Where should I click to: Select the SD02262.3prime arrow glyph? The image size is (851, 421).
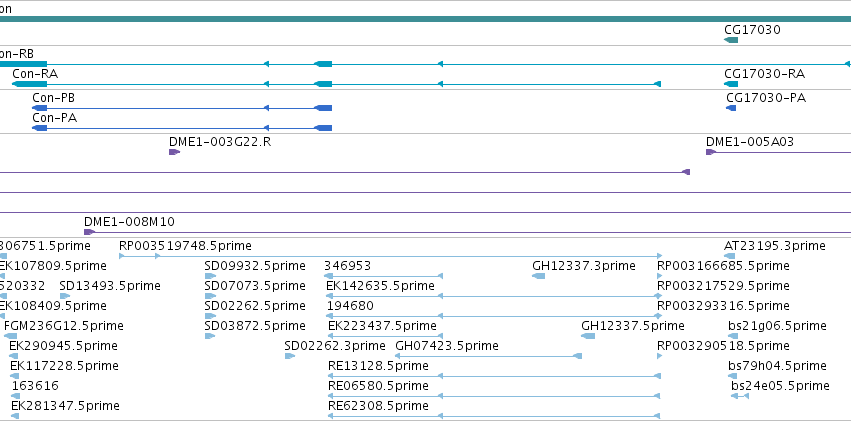tap(290, 356)
